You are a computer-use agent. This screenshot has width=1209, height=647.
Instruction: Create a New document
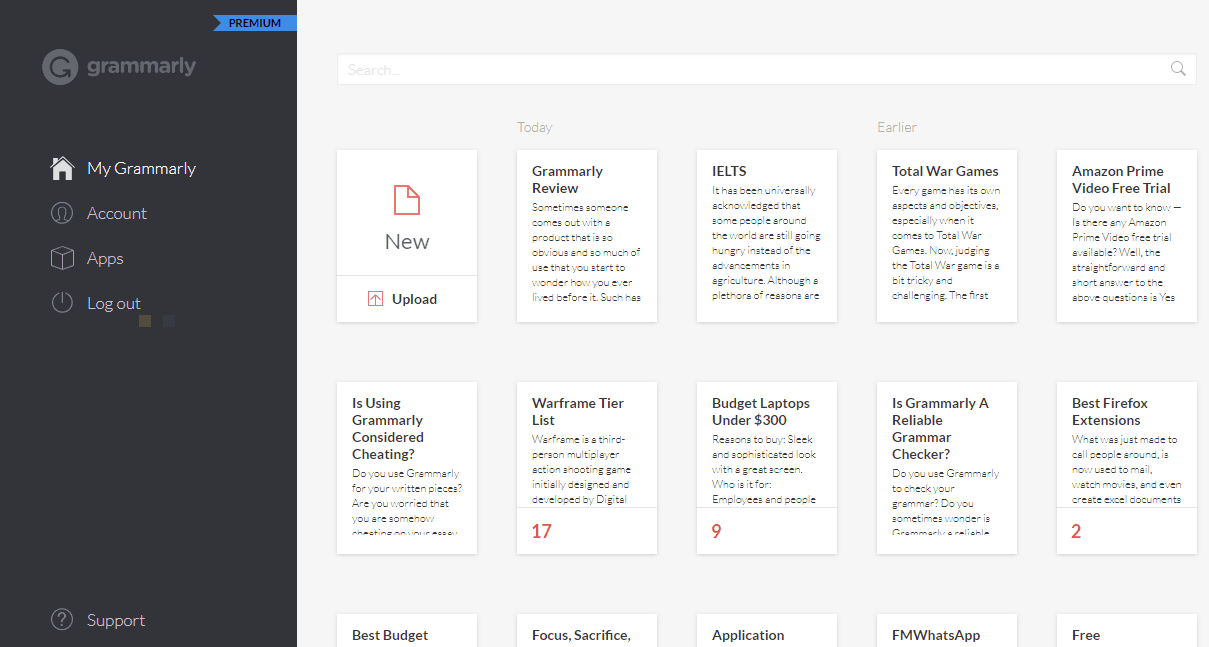click(x=407, y=213)
